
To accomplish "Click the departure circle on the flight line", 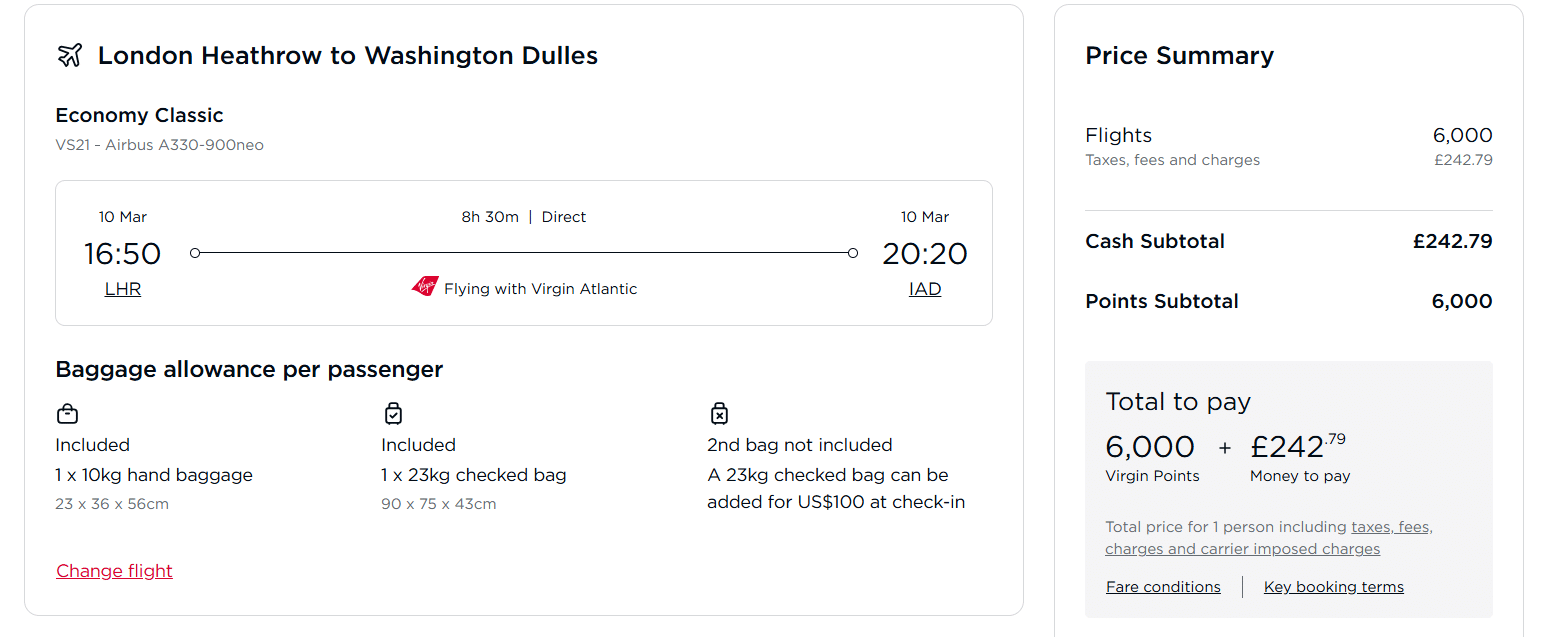I will click(195, 253).
